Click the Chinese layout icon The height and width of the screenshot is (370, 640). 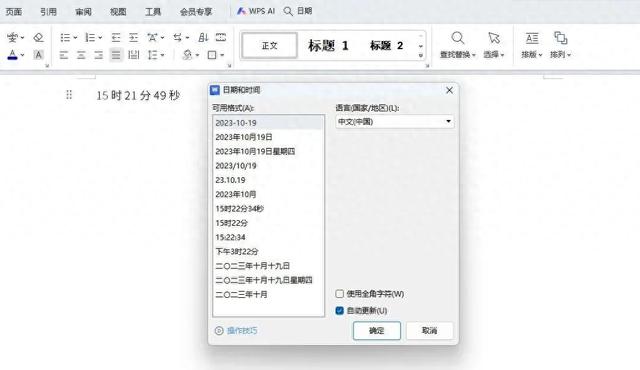click(x=152, y=38)
